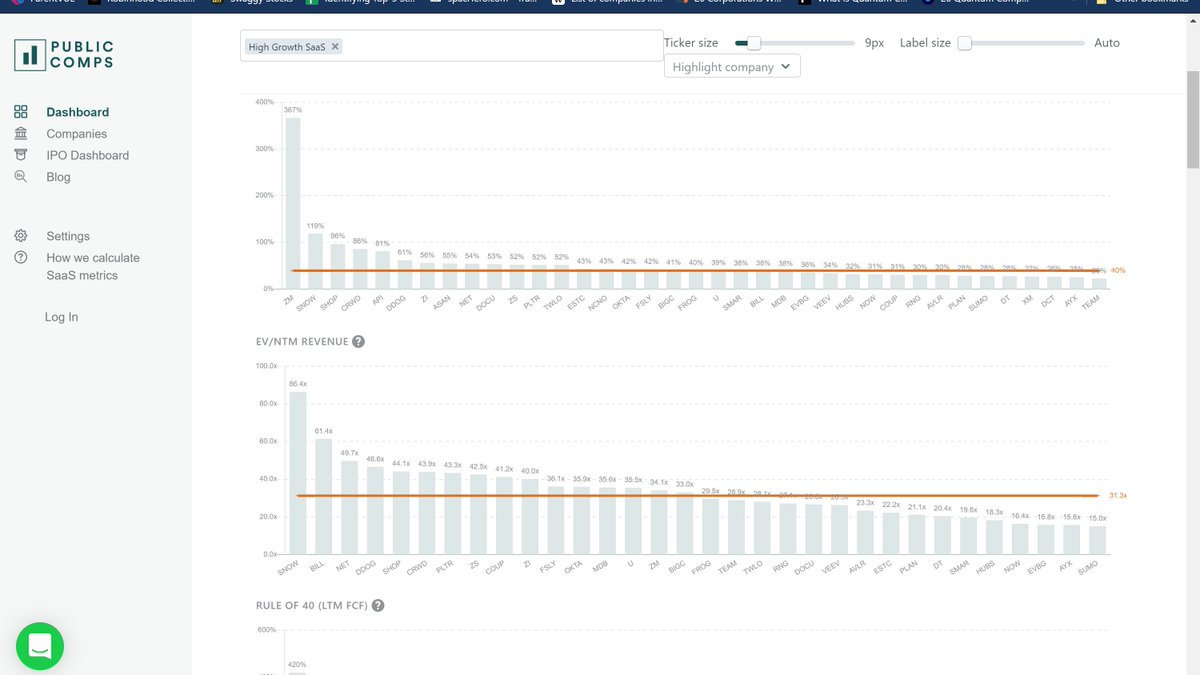This screenshot has width=1200, height=675.
Task: Click the Log In link
Action: tap(61, 317)
